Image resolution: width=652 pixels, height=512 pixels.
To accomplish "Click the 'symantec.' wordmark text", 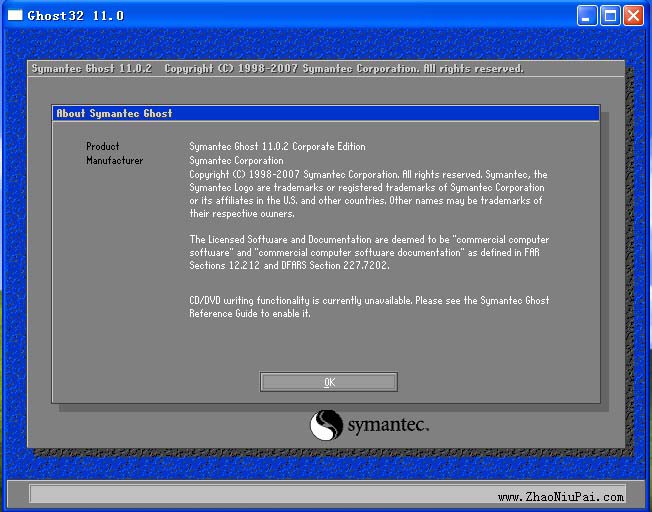I will tap(388, 425).
